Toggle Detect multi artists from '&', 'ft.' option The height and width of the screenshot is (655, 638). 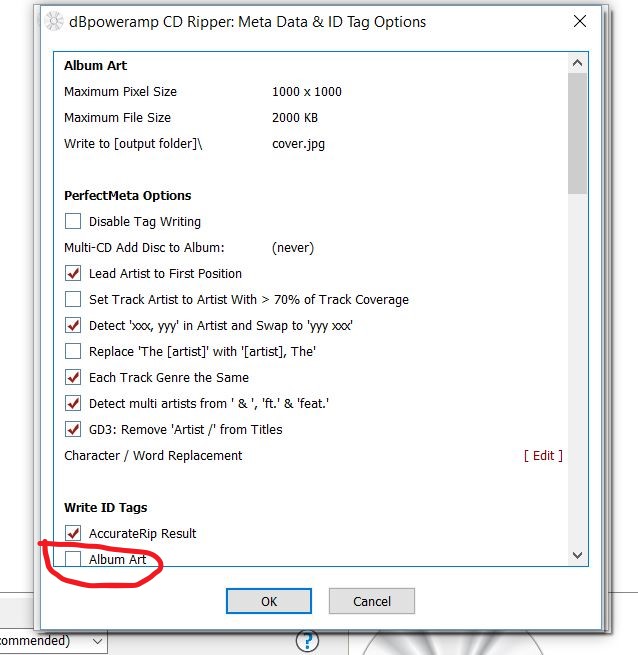[73, 404]
